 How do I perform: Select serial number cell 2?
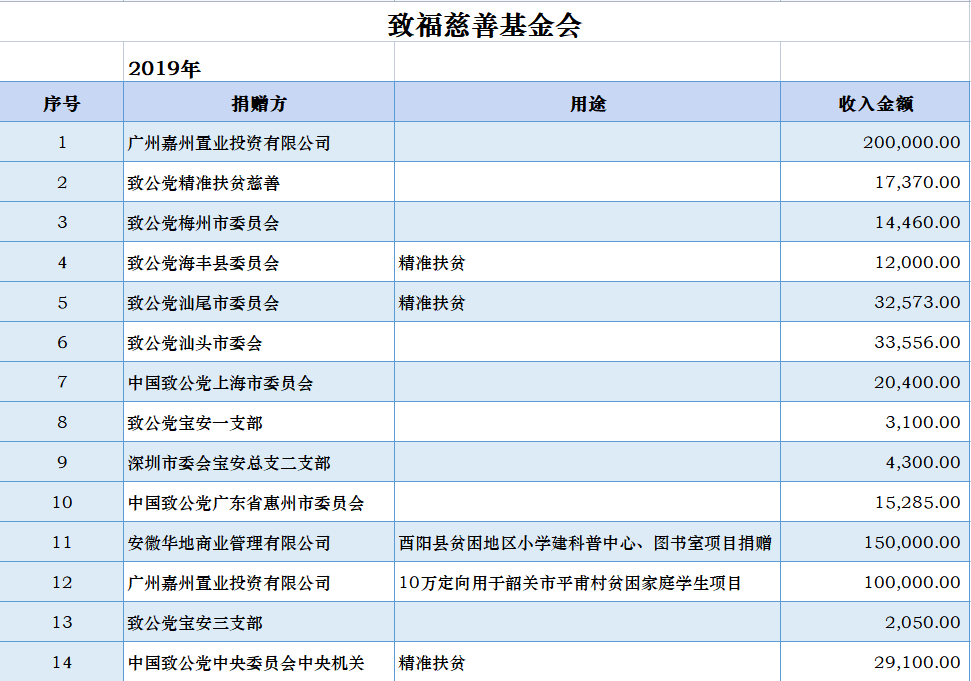coord(61,182)
